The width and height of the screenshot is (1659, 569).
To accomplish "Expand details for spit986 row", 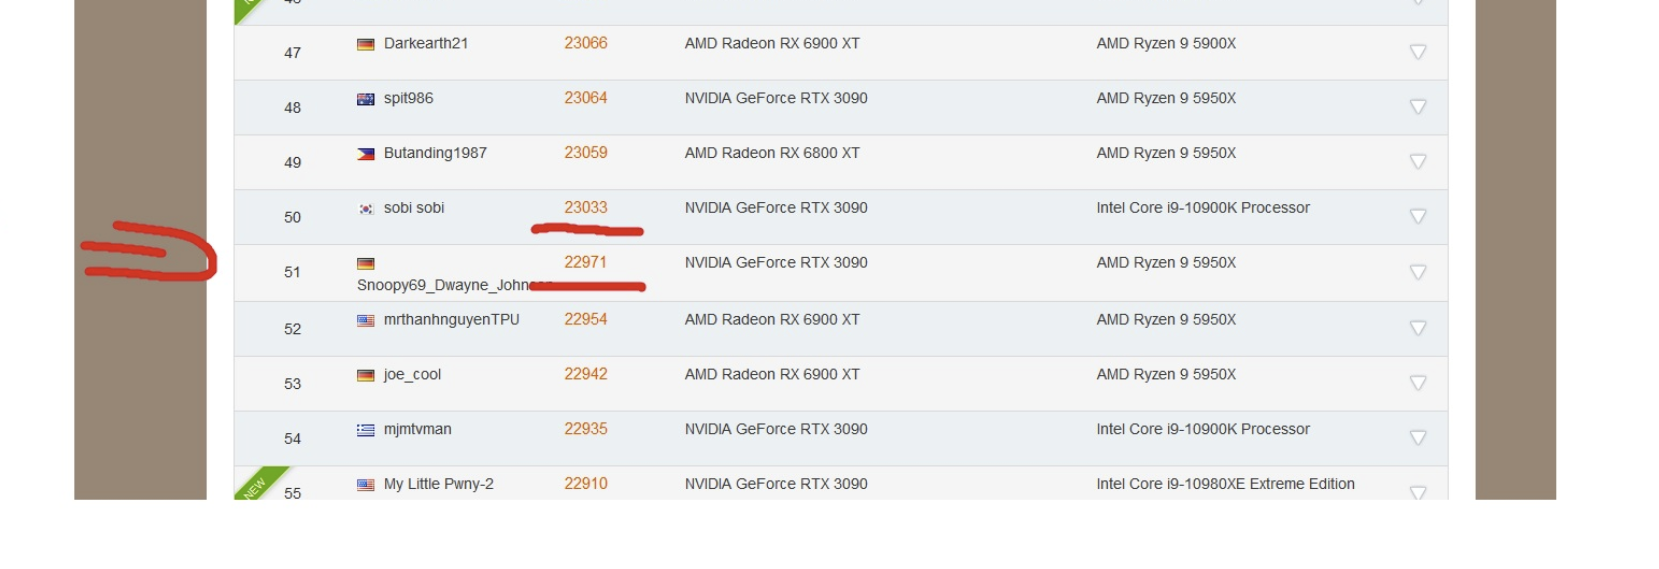I will 1417,107.
